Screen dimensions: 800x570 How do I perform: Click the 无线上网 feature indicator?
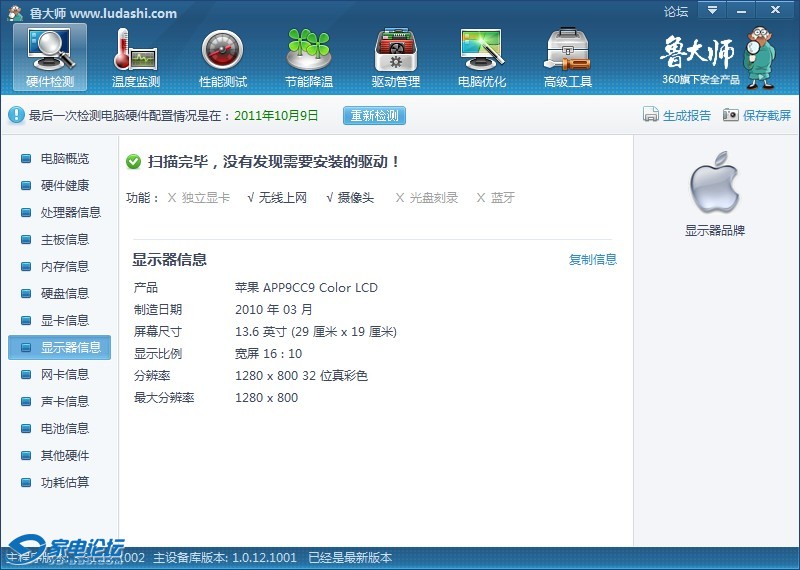277,198
